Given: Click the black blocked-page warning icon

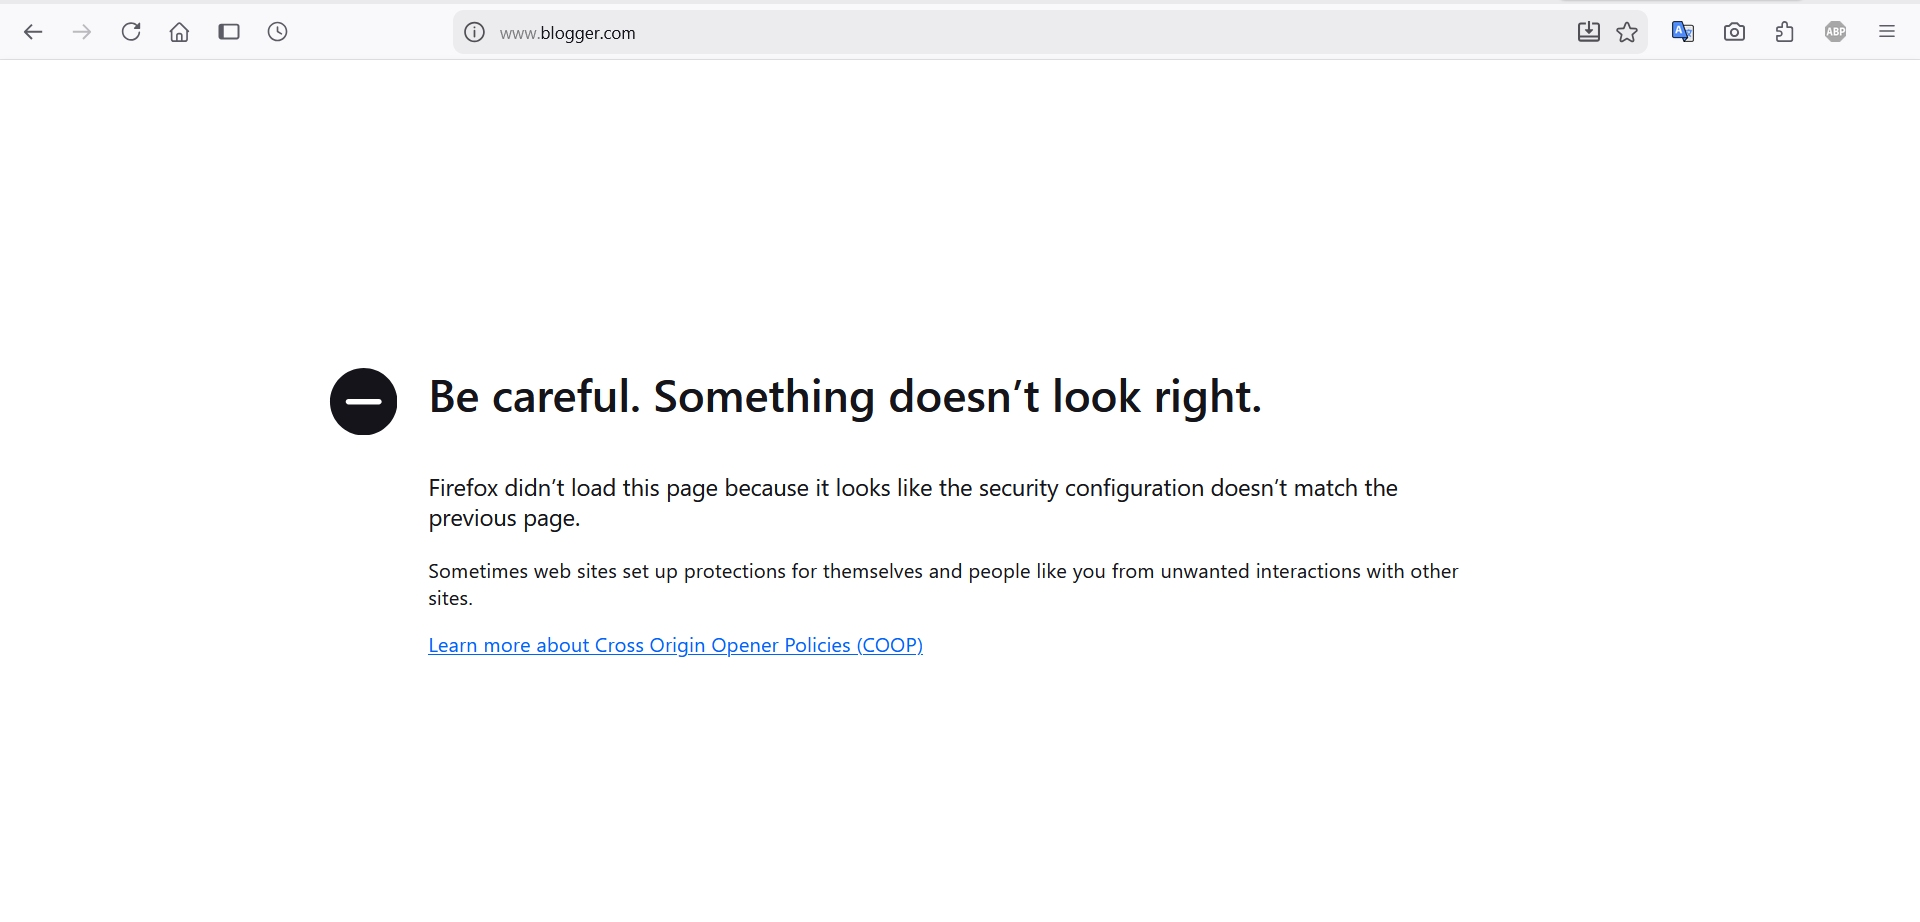Looking at the screenshot, I should point(364,401).
